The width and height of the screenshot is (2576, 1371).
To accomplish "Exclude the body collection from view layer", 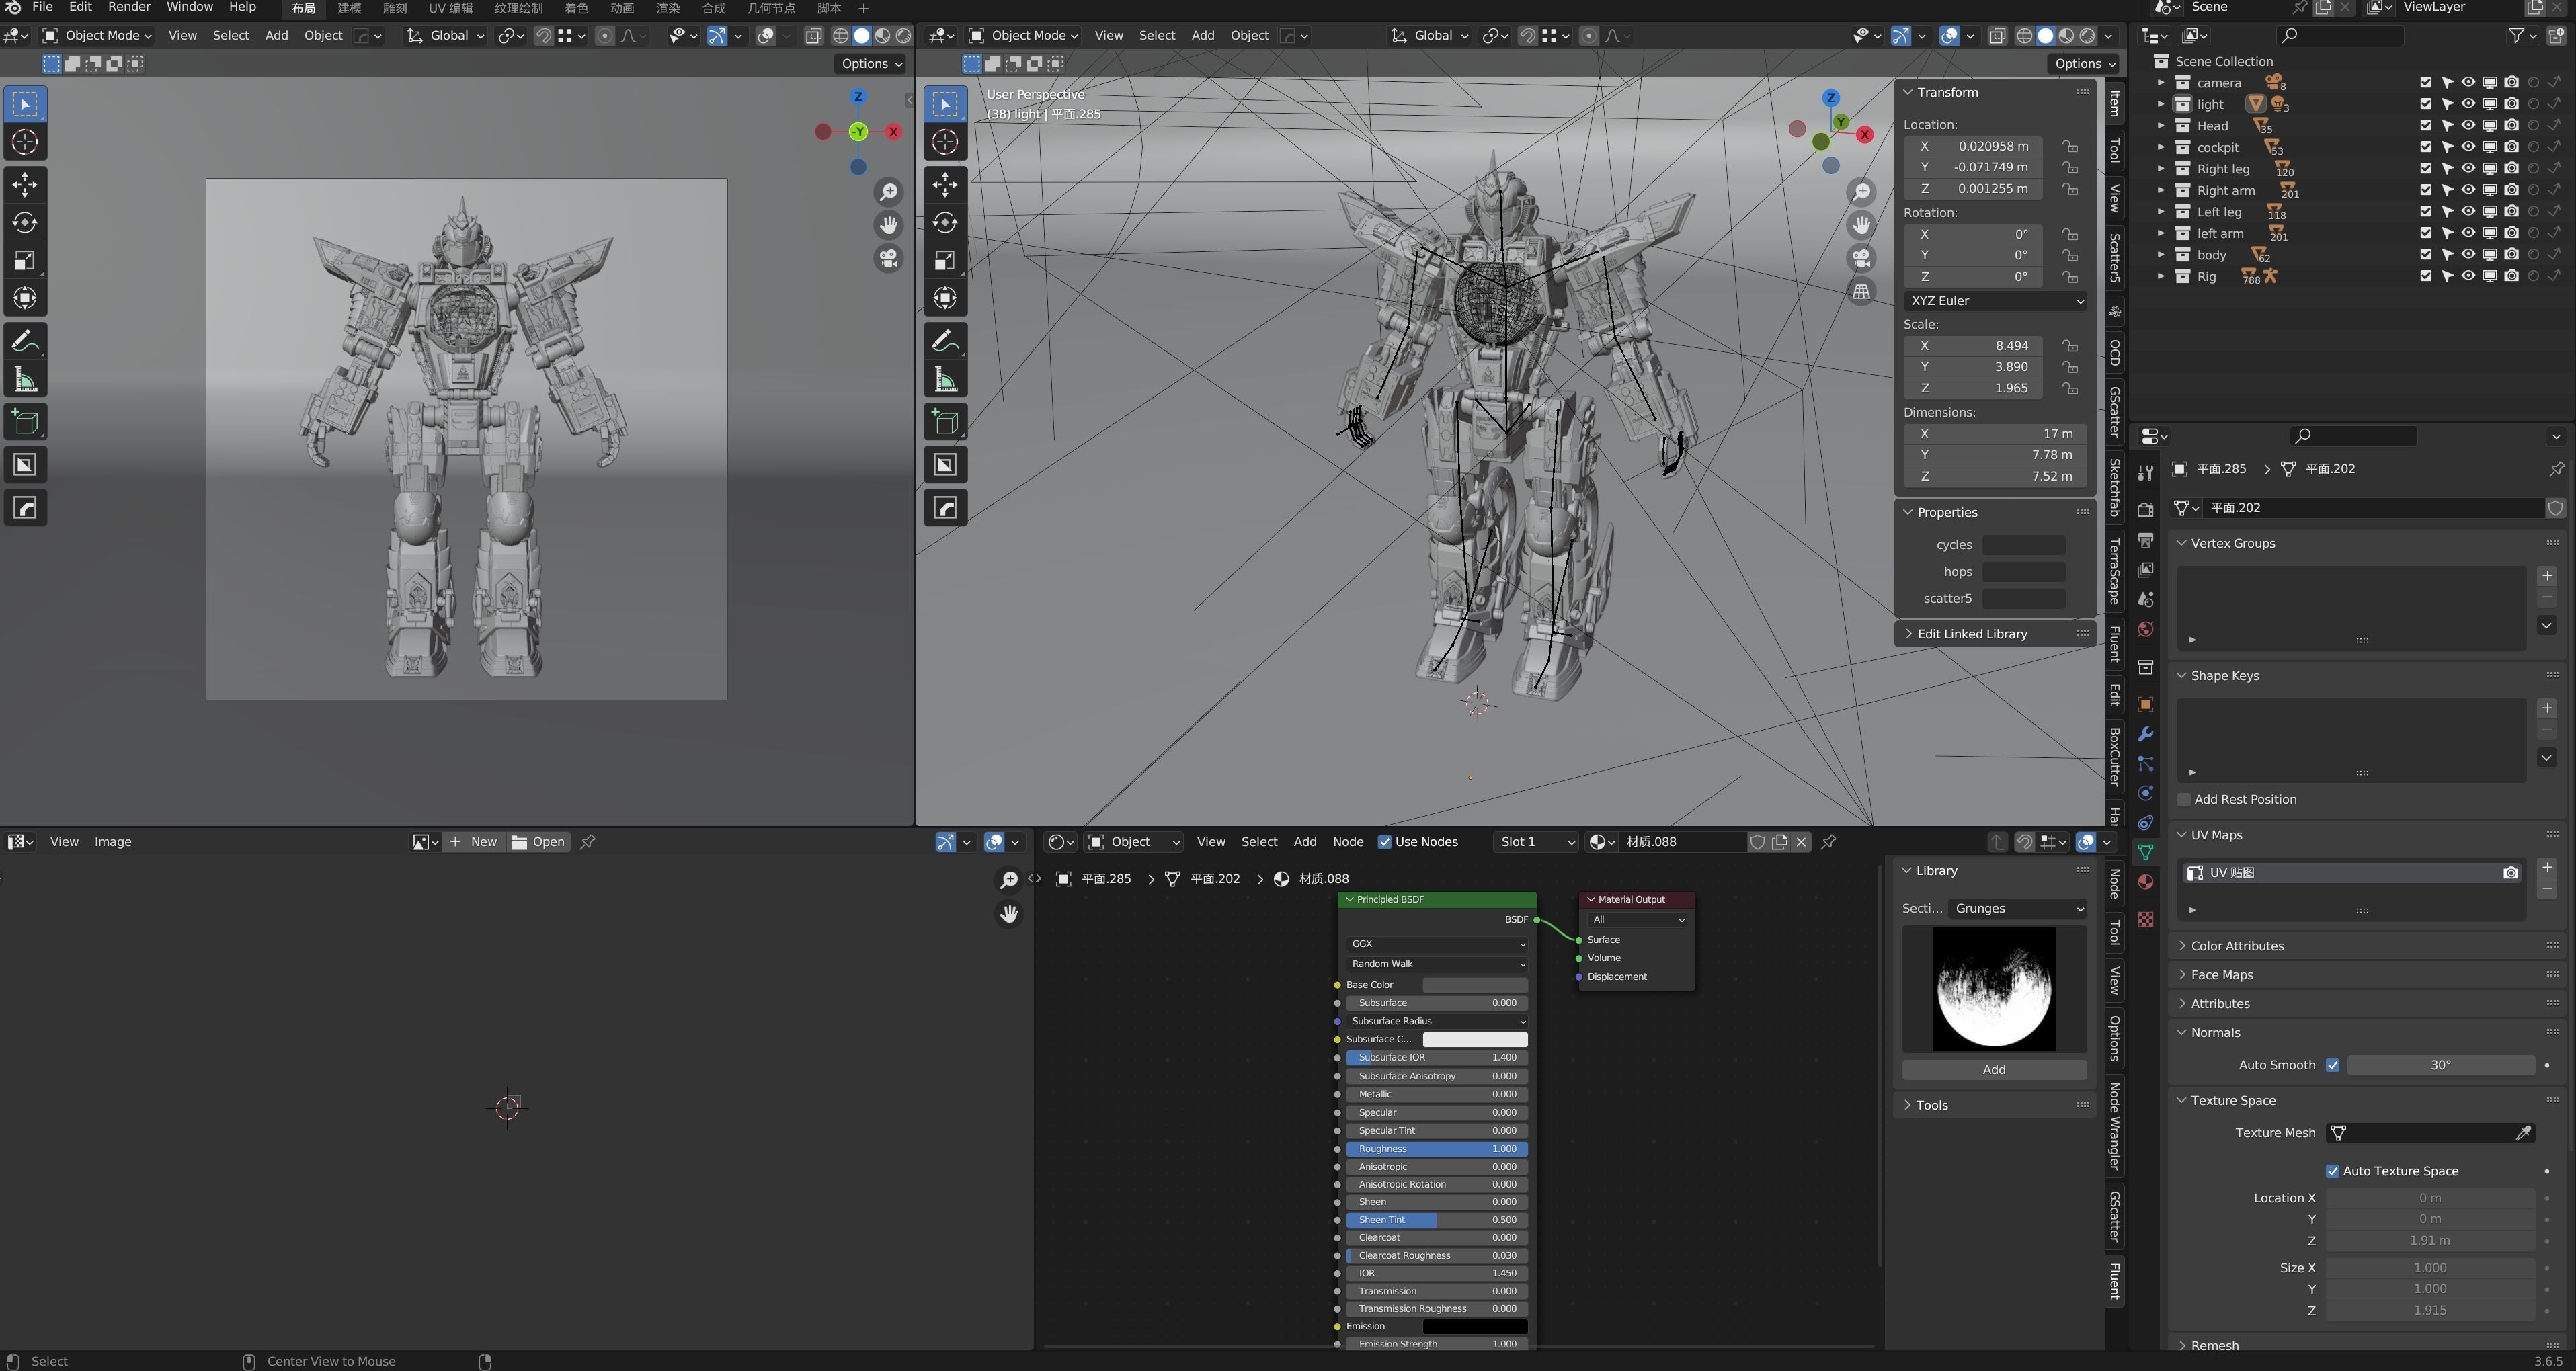I will (2425, 255).
